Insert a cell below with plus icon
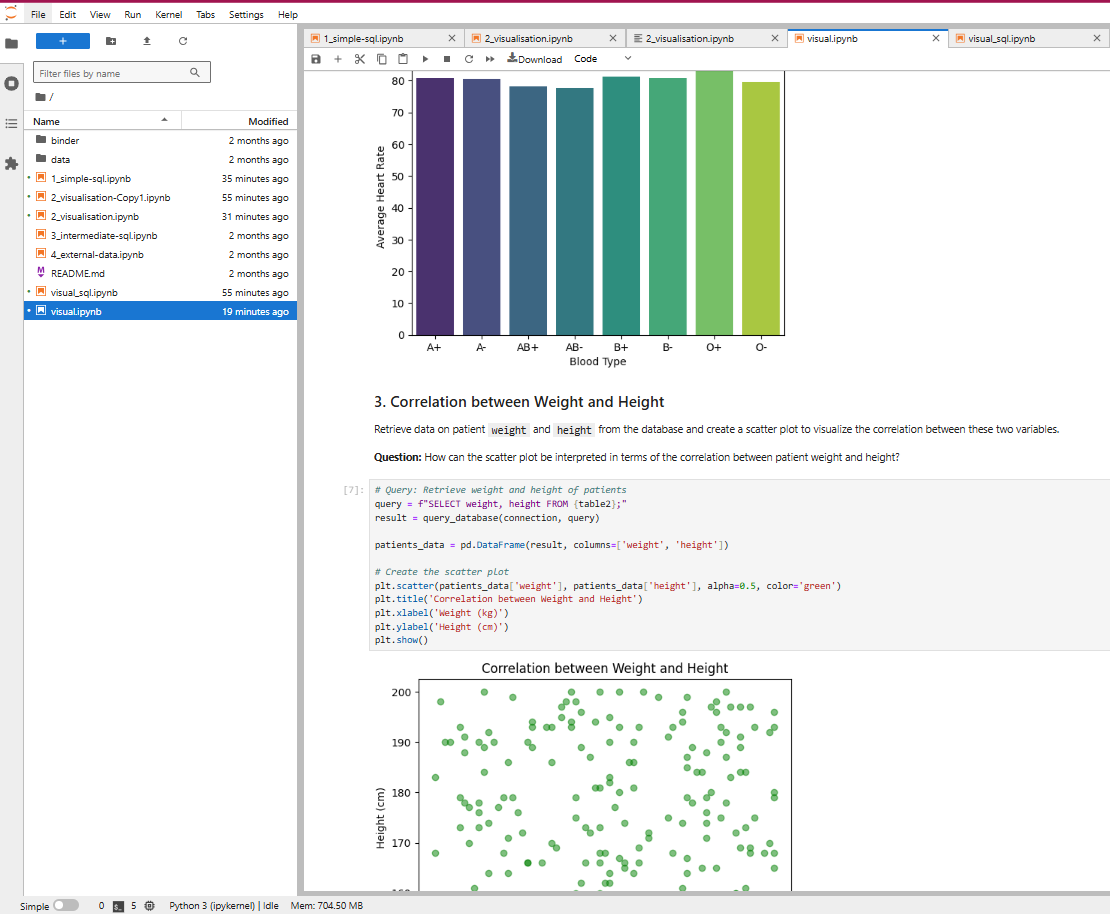1110x915 pixels. tap(338, 59)
